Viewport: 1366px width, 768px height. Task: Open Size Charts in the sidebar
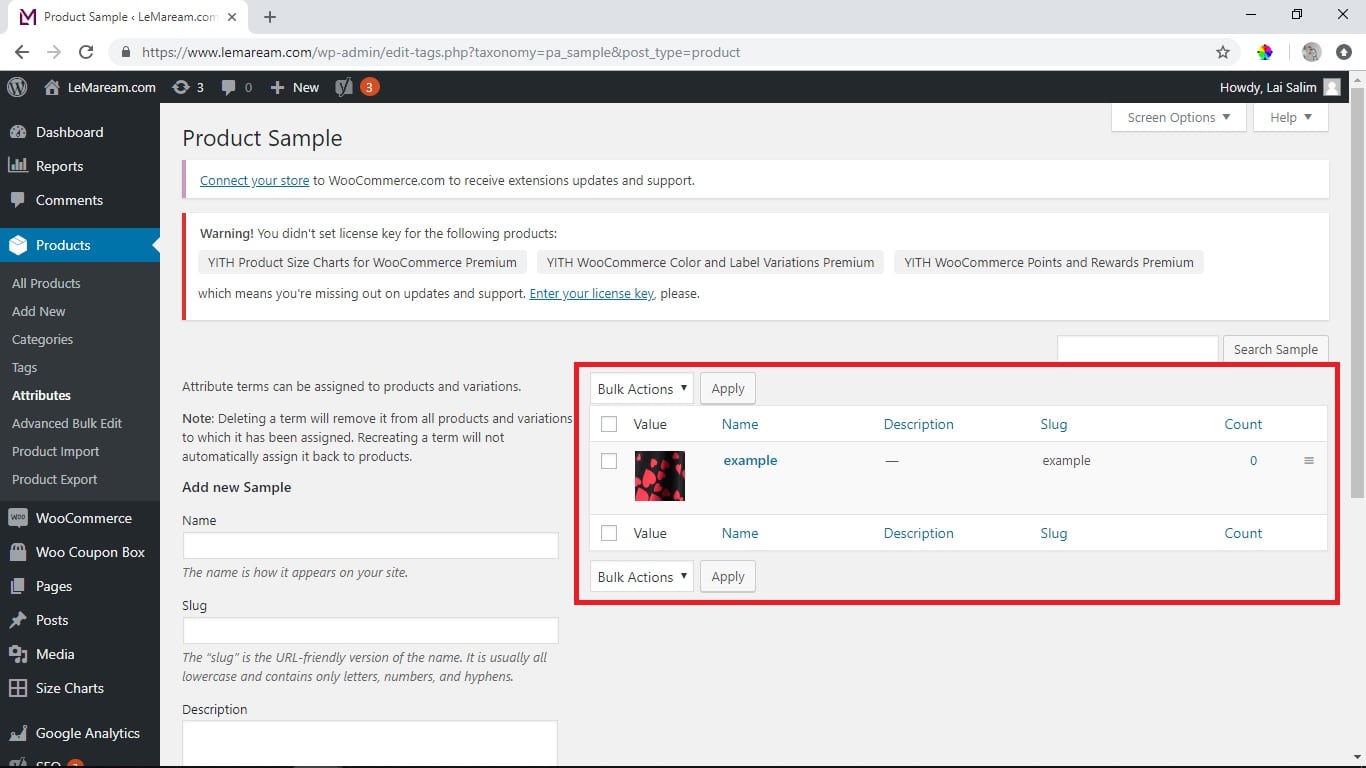(x=80, y=688)
